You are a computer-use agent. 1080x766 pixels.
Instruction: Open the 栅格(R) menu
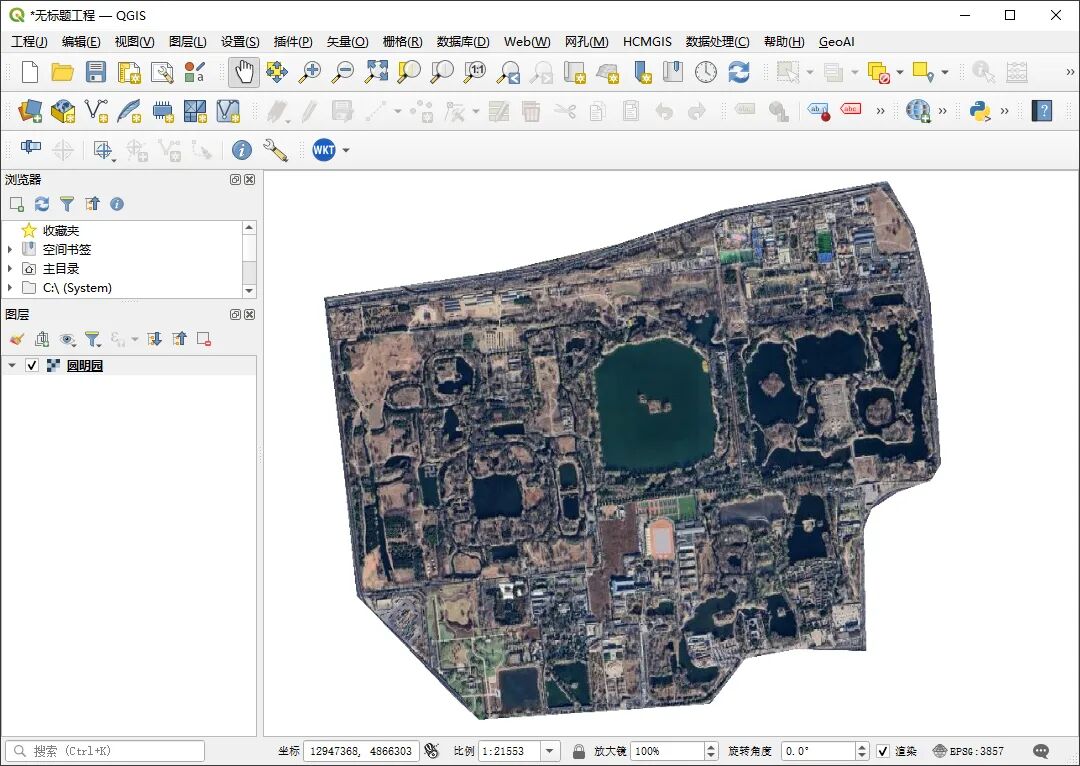[402, 41]
